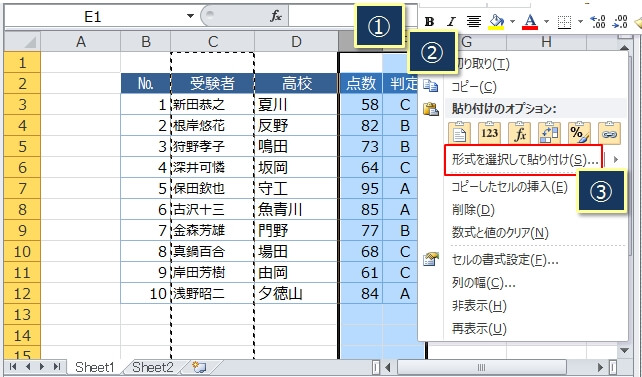
Task: Click the borders icon in the mini toolbar
Action: 564,22
